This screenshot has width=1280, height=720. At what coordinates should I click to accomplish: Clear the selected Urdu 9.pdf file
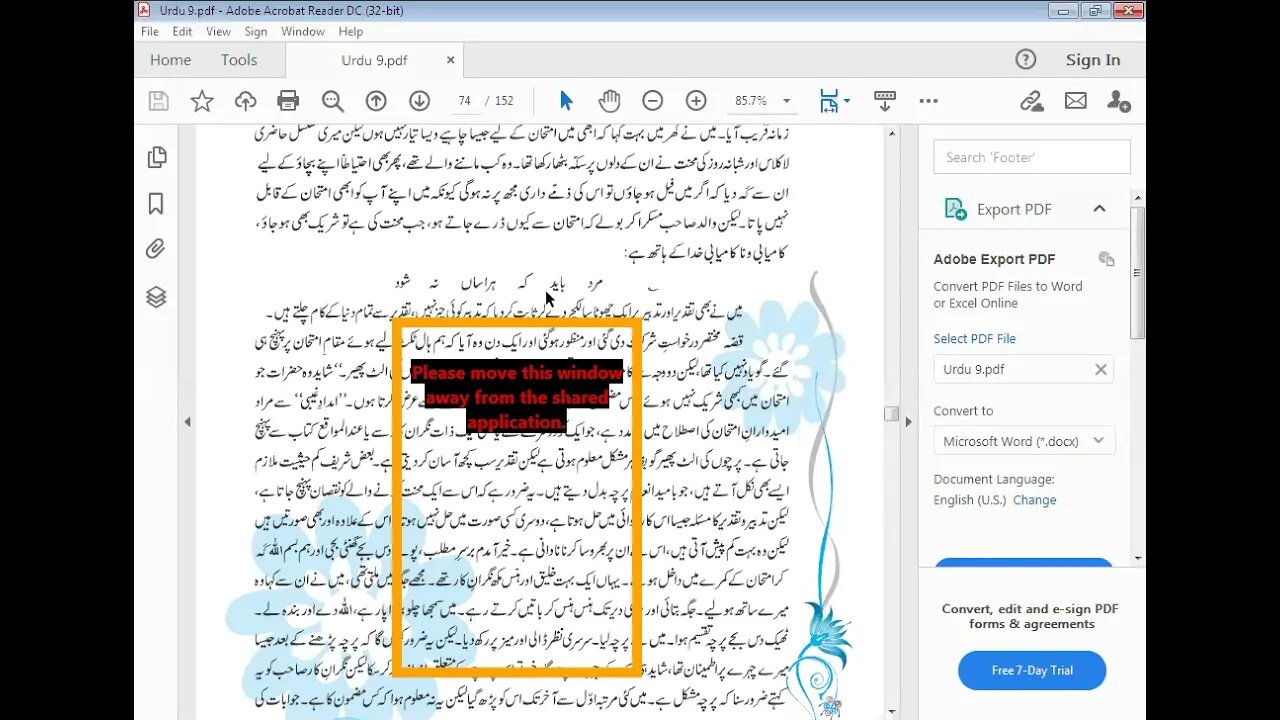tap(1101, 369)
